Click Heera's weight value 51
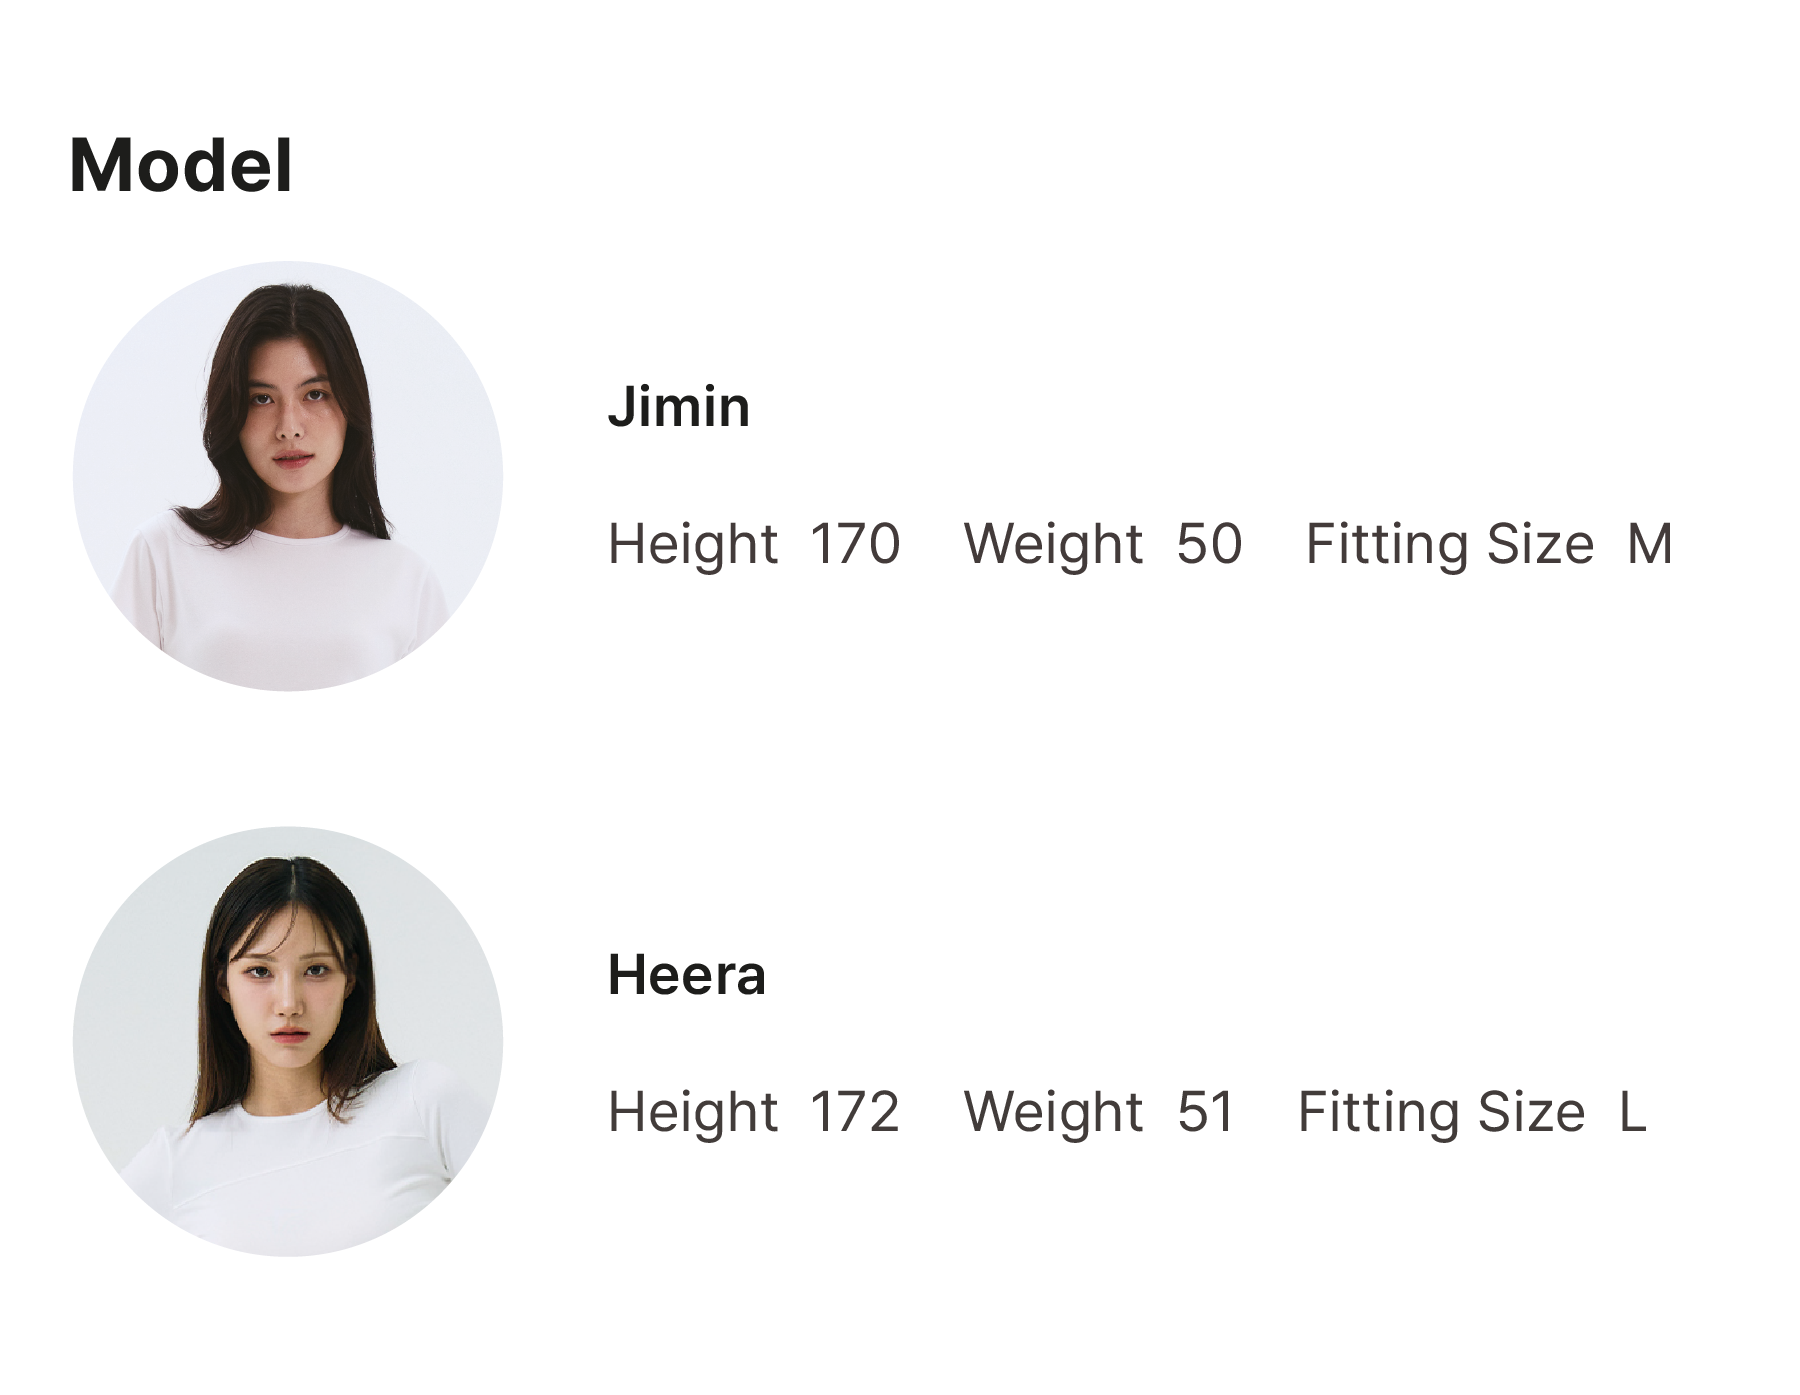1800x1395 pixels. coord(1206,1111)
